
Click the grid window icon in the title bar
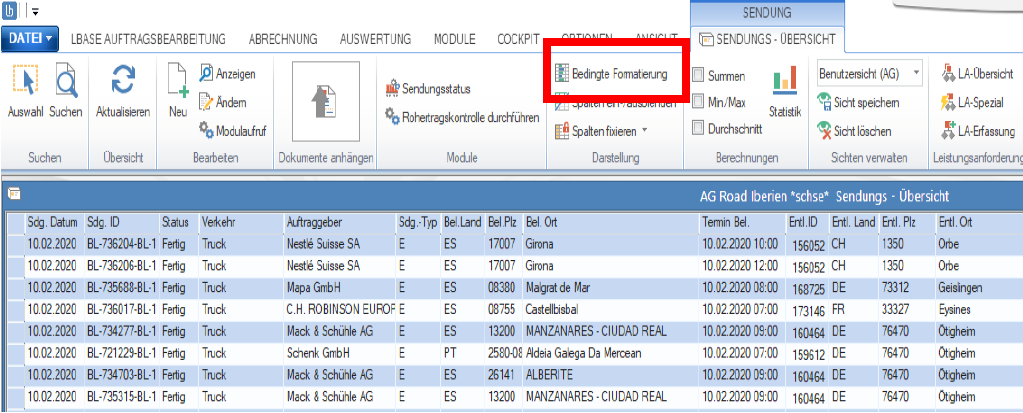coord(14,194)
